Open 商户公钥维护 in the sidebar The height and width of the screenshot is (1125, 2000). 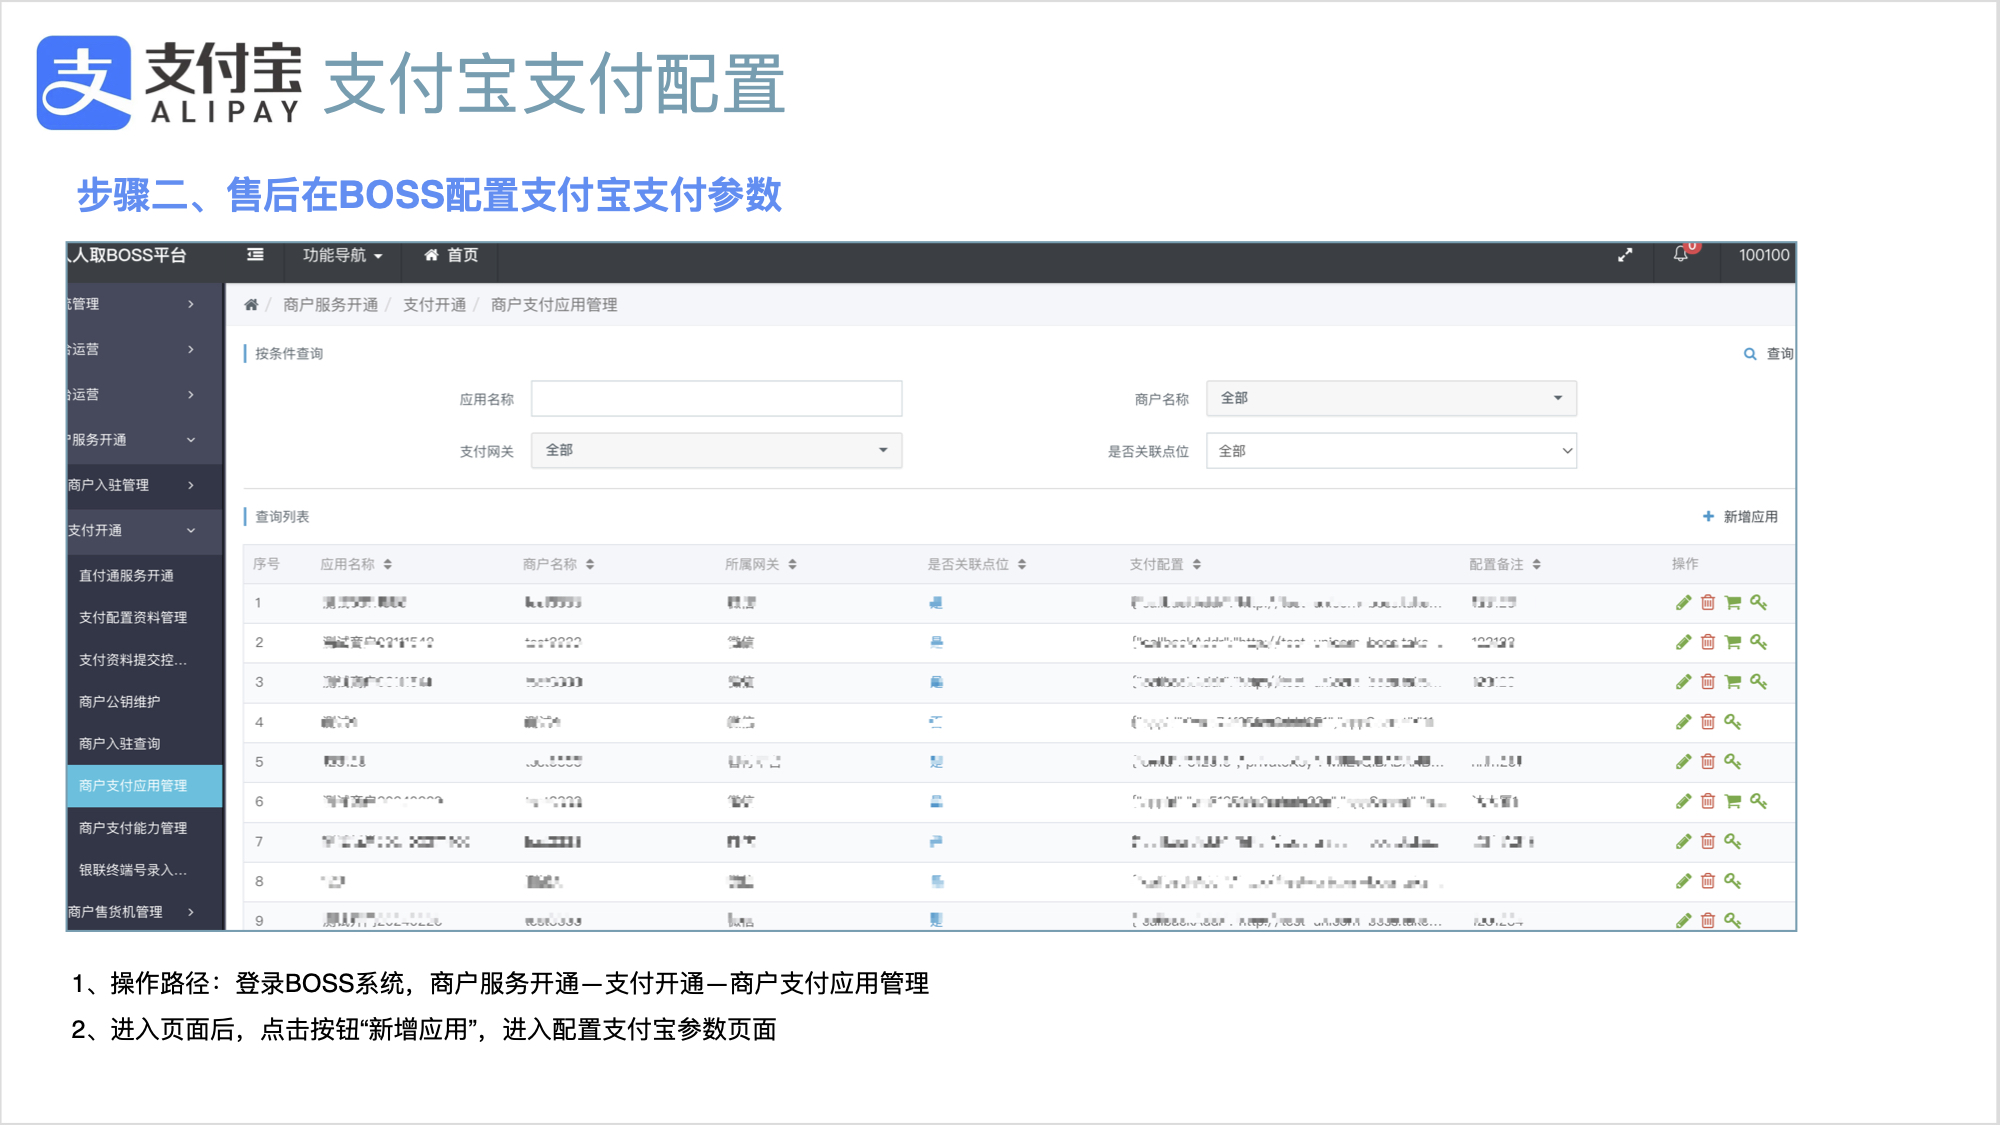coord(120,702)
